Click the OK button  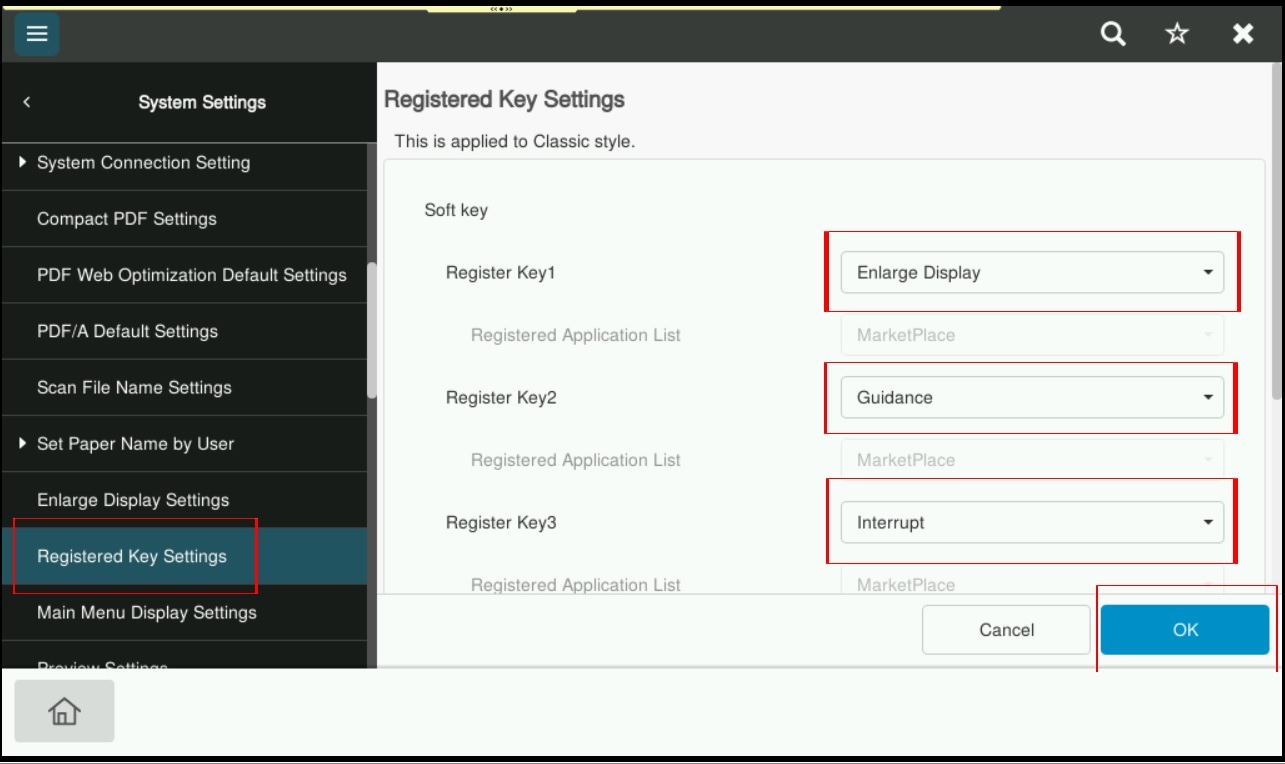1185,630
